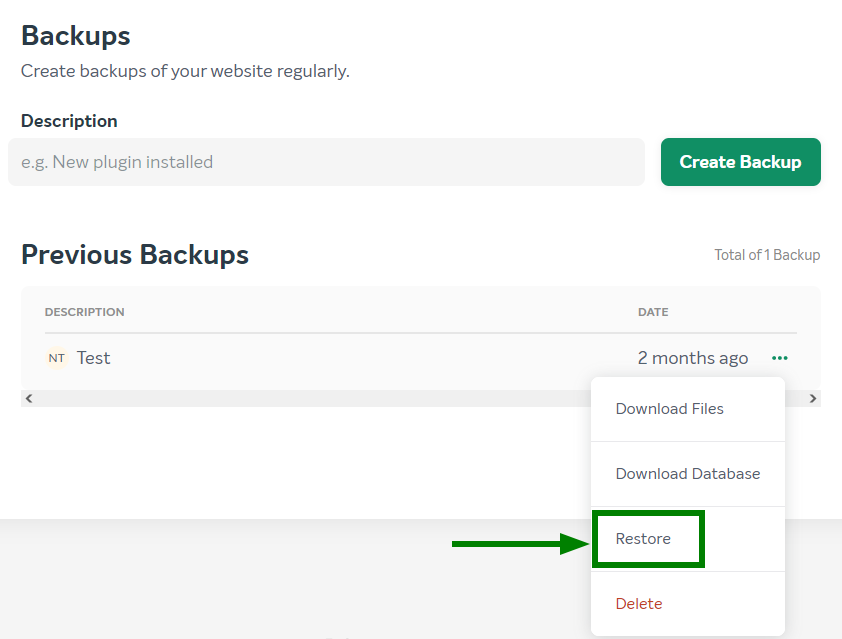Choose Download Database option
842x639 pixels.
(688, 474)
